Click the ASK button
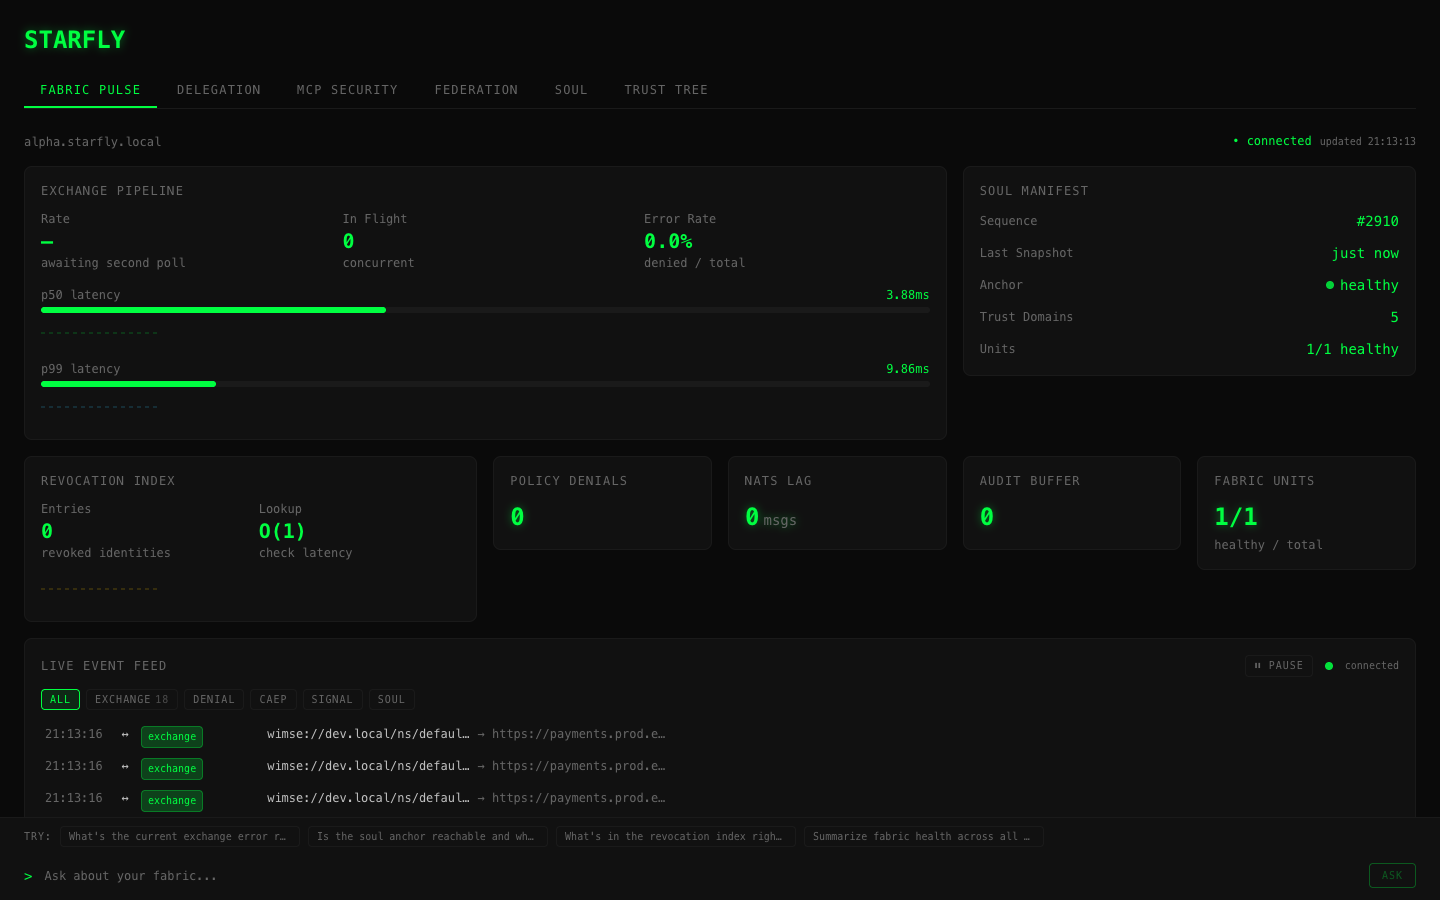The width and height of the screenshot is (1440, 900). click(1392, 875)
